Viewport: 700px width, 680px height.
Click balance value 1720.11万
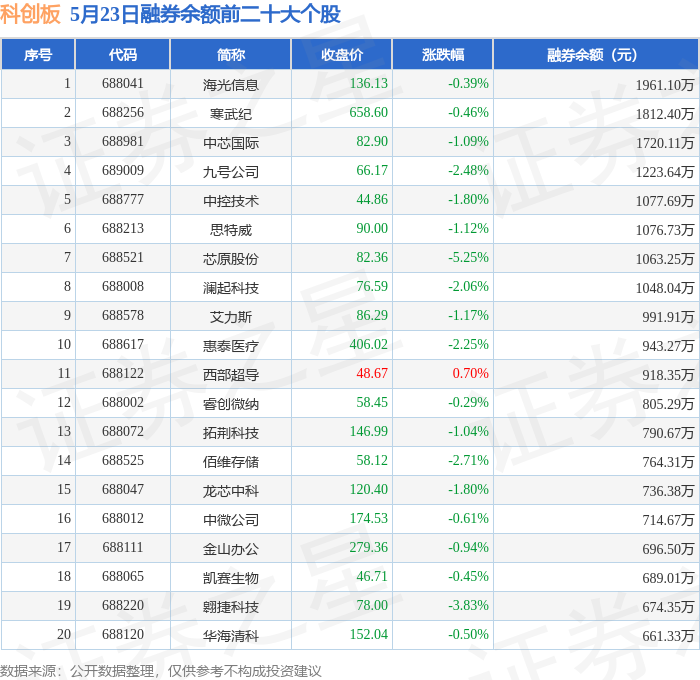665,142
